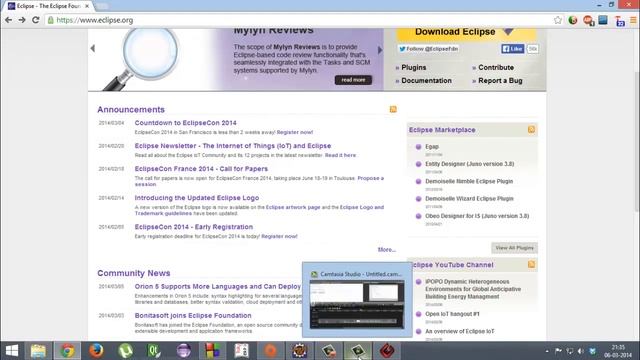Viewport: 640px width, 360px height.
Task: Click the View All Plugins button
Action: click(514, 248)
